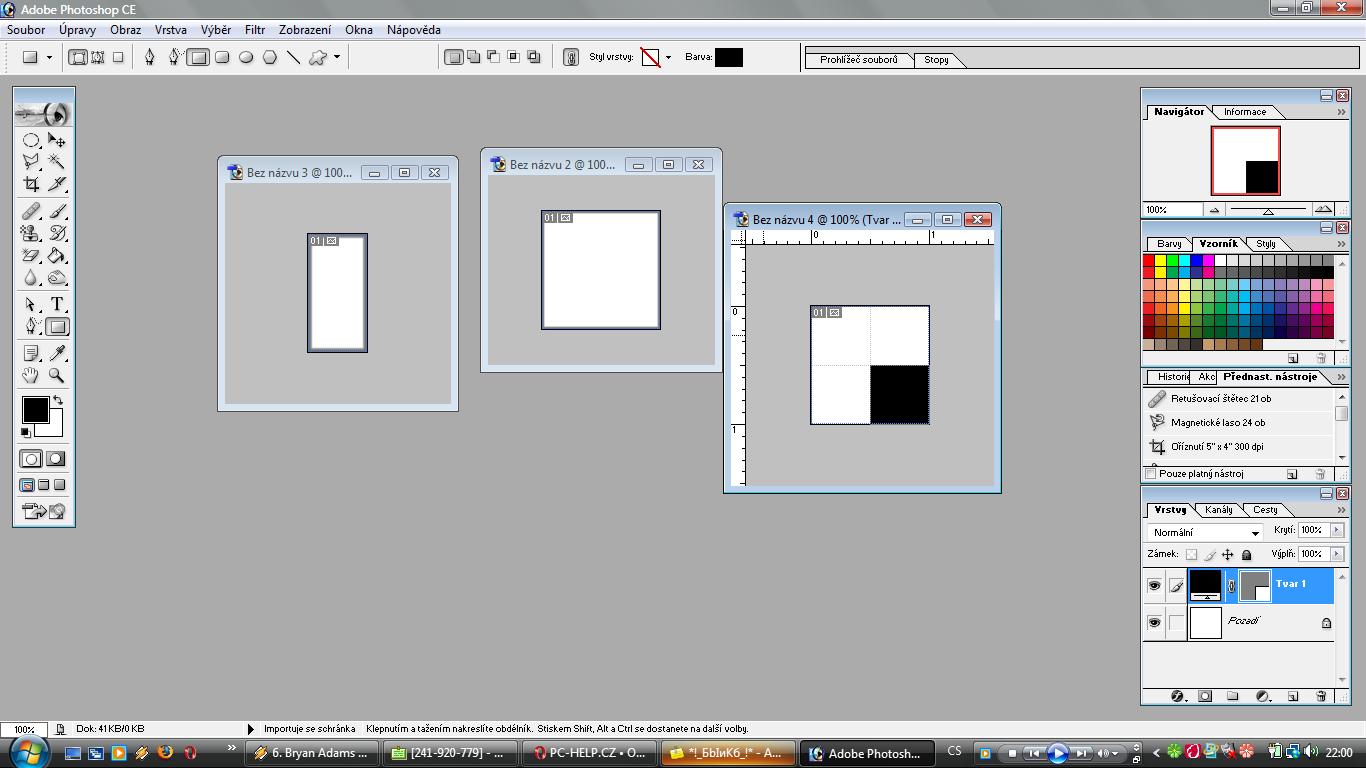This screenshot has height=768, width=1366.
Task: Enable the Pouze platný nástroj checkbox
Action: coord(1150,474)
